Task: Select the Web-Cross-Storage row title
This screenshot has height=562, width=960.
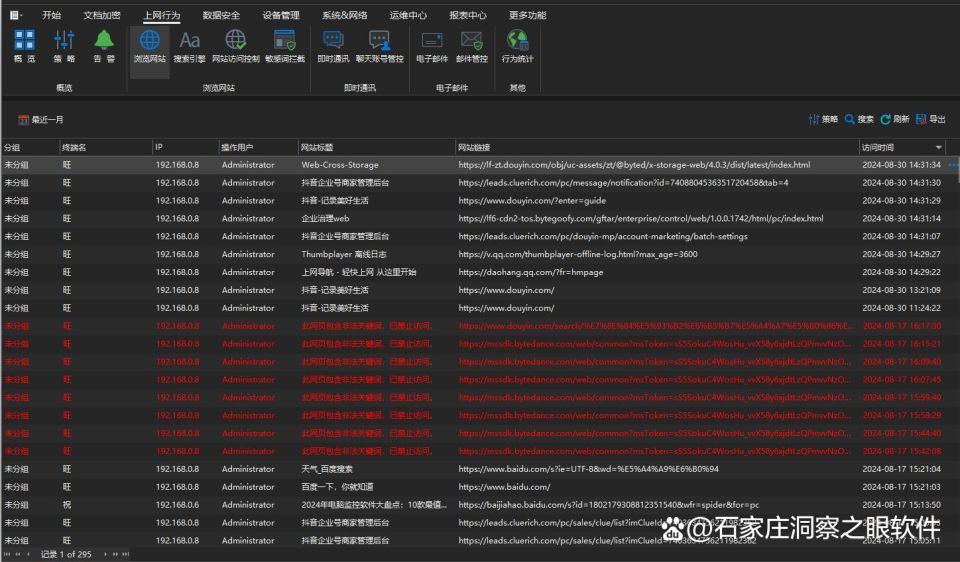Action: [340, 165]
